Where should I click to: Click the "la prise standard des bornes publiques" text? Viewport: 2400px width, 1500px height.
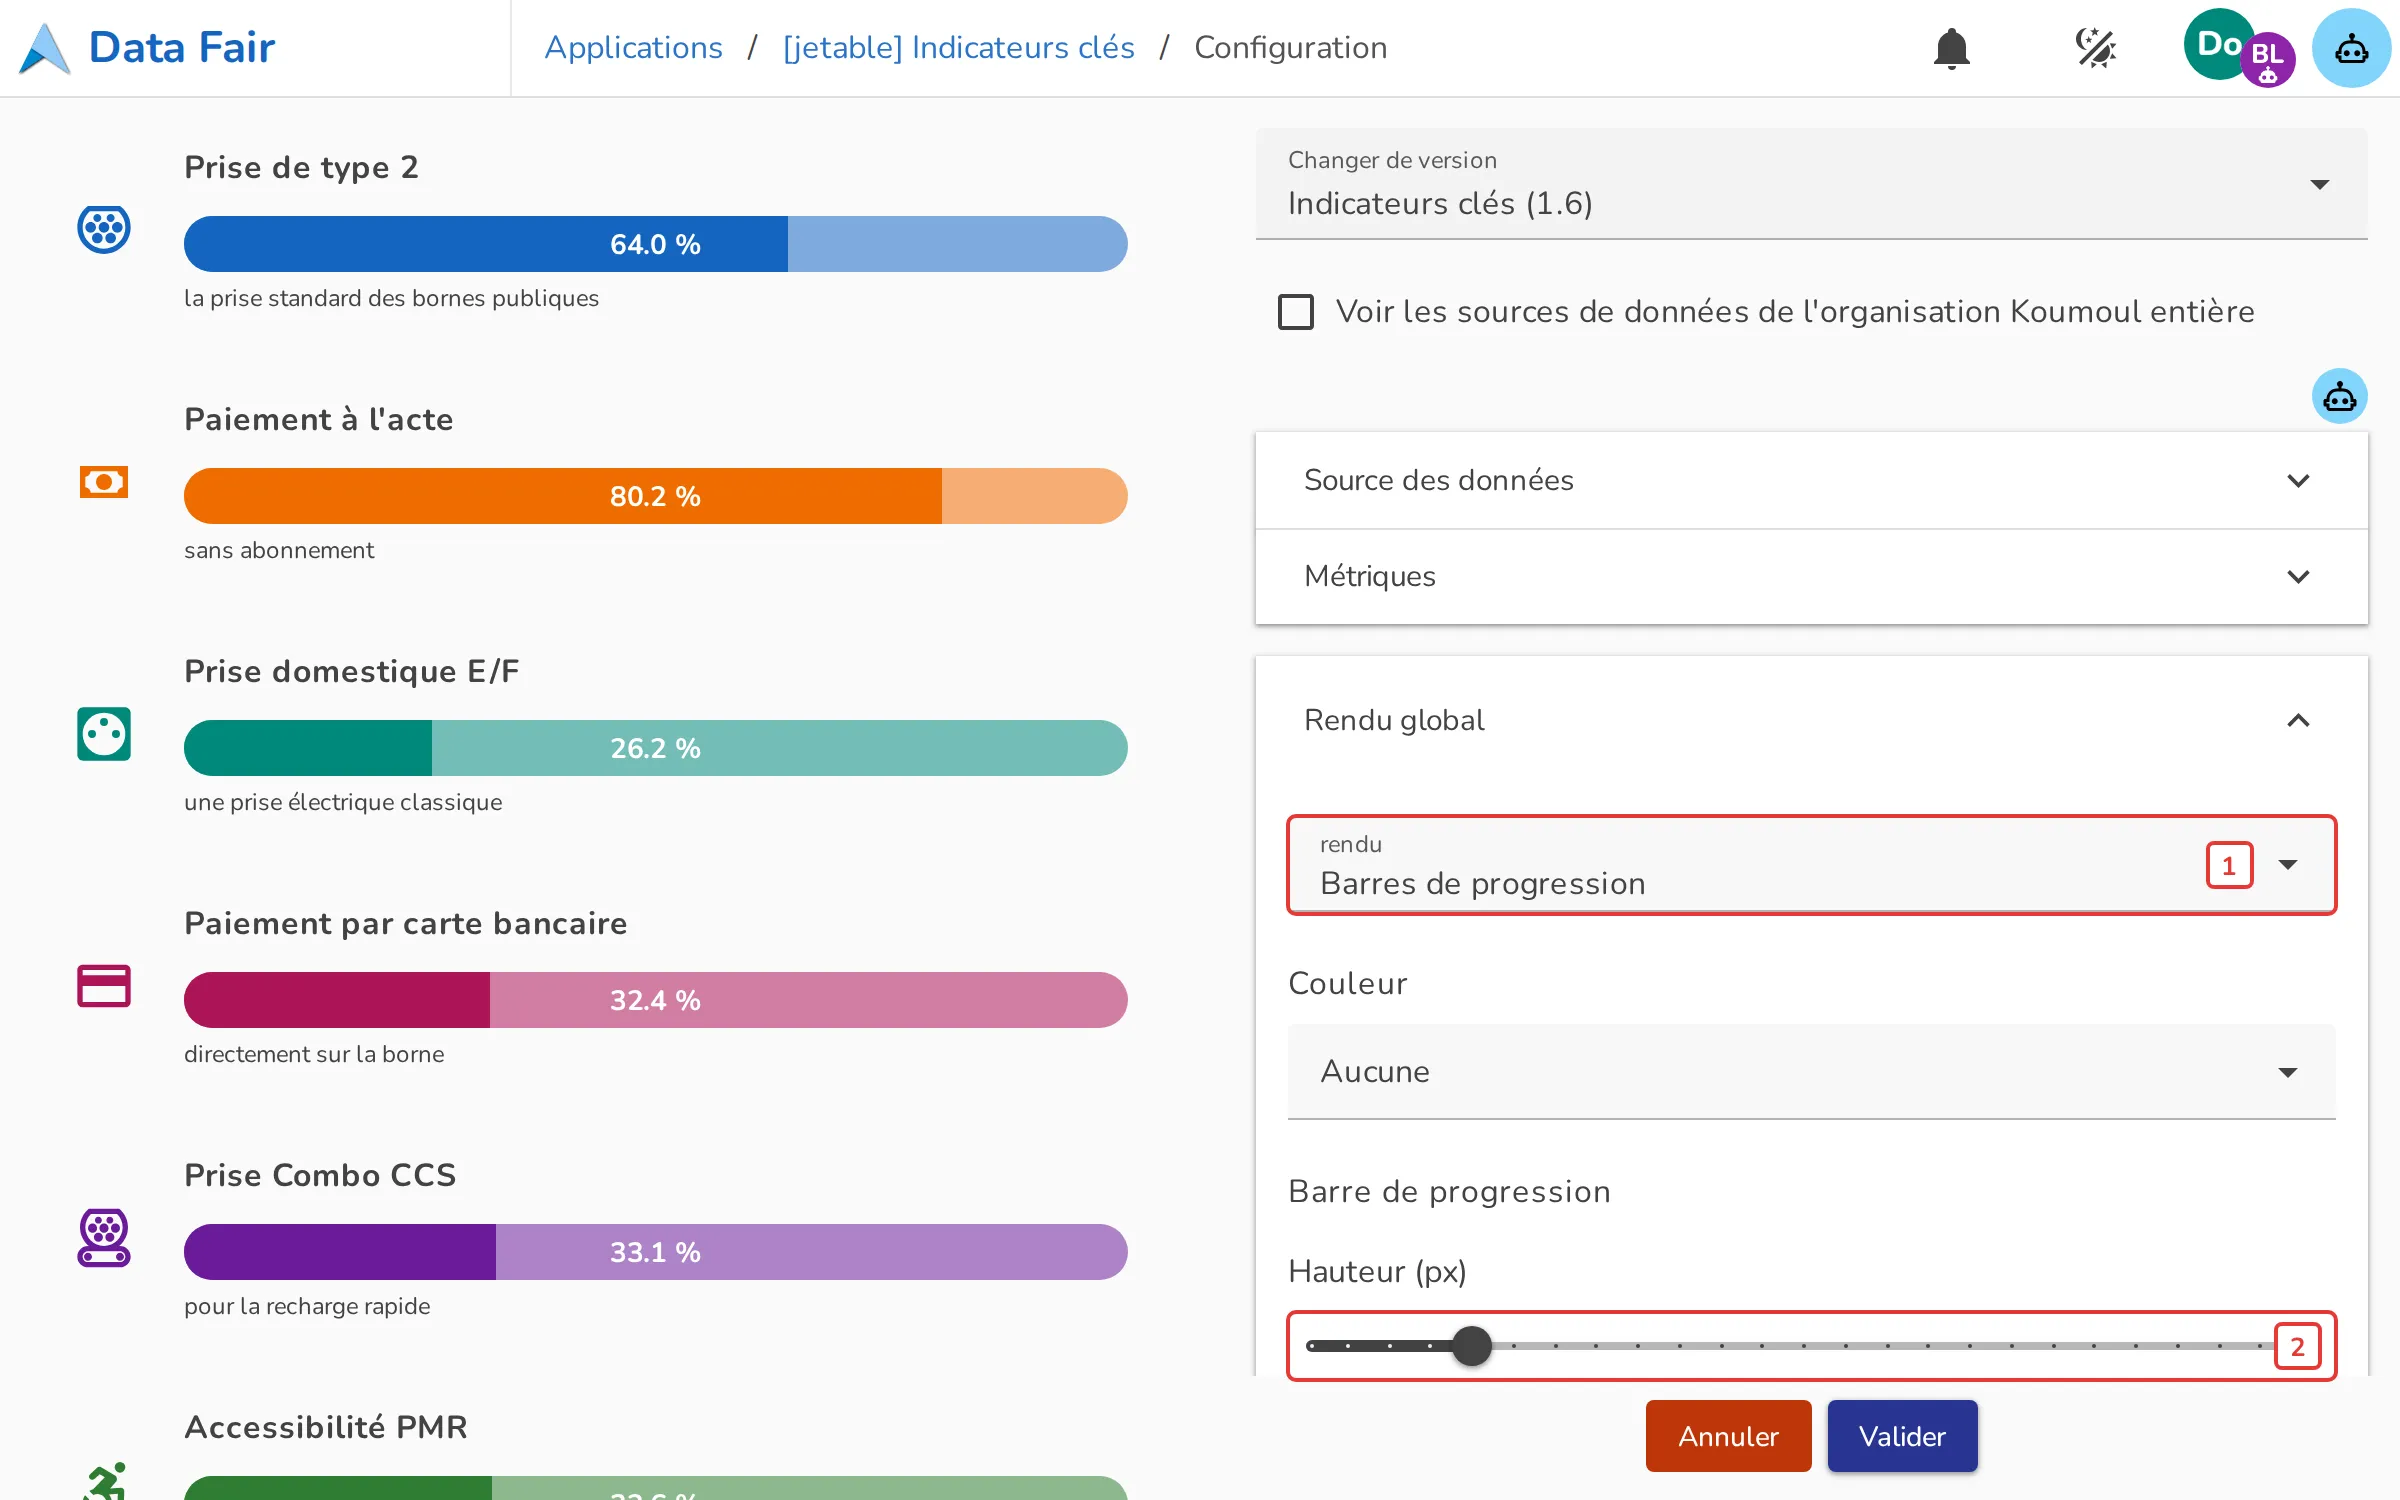(x=391, y=298)
